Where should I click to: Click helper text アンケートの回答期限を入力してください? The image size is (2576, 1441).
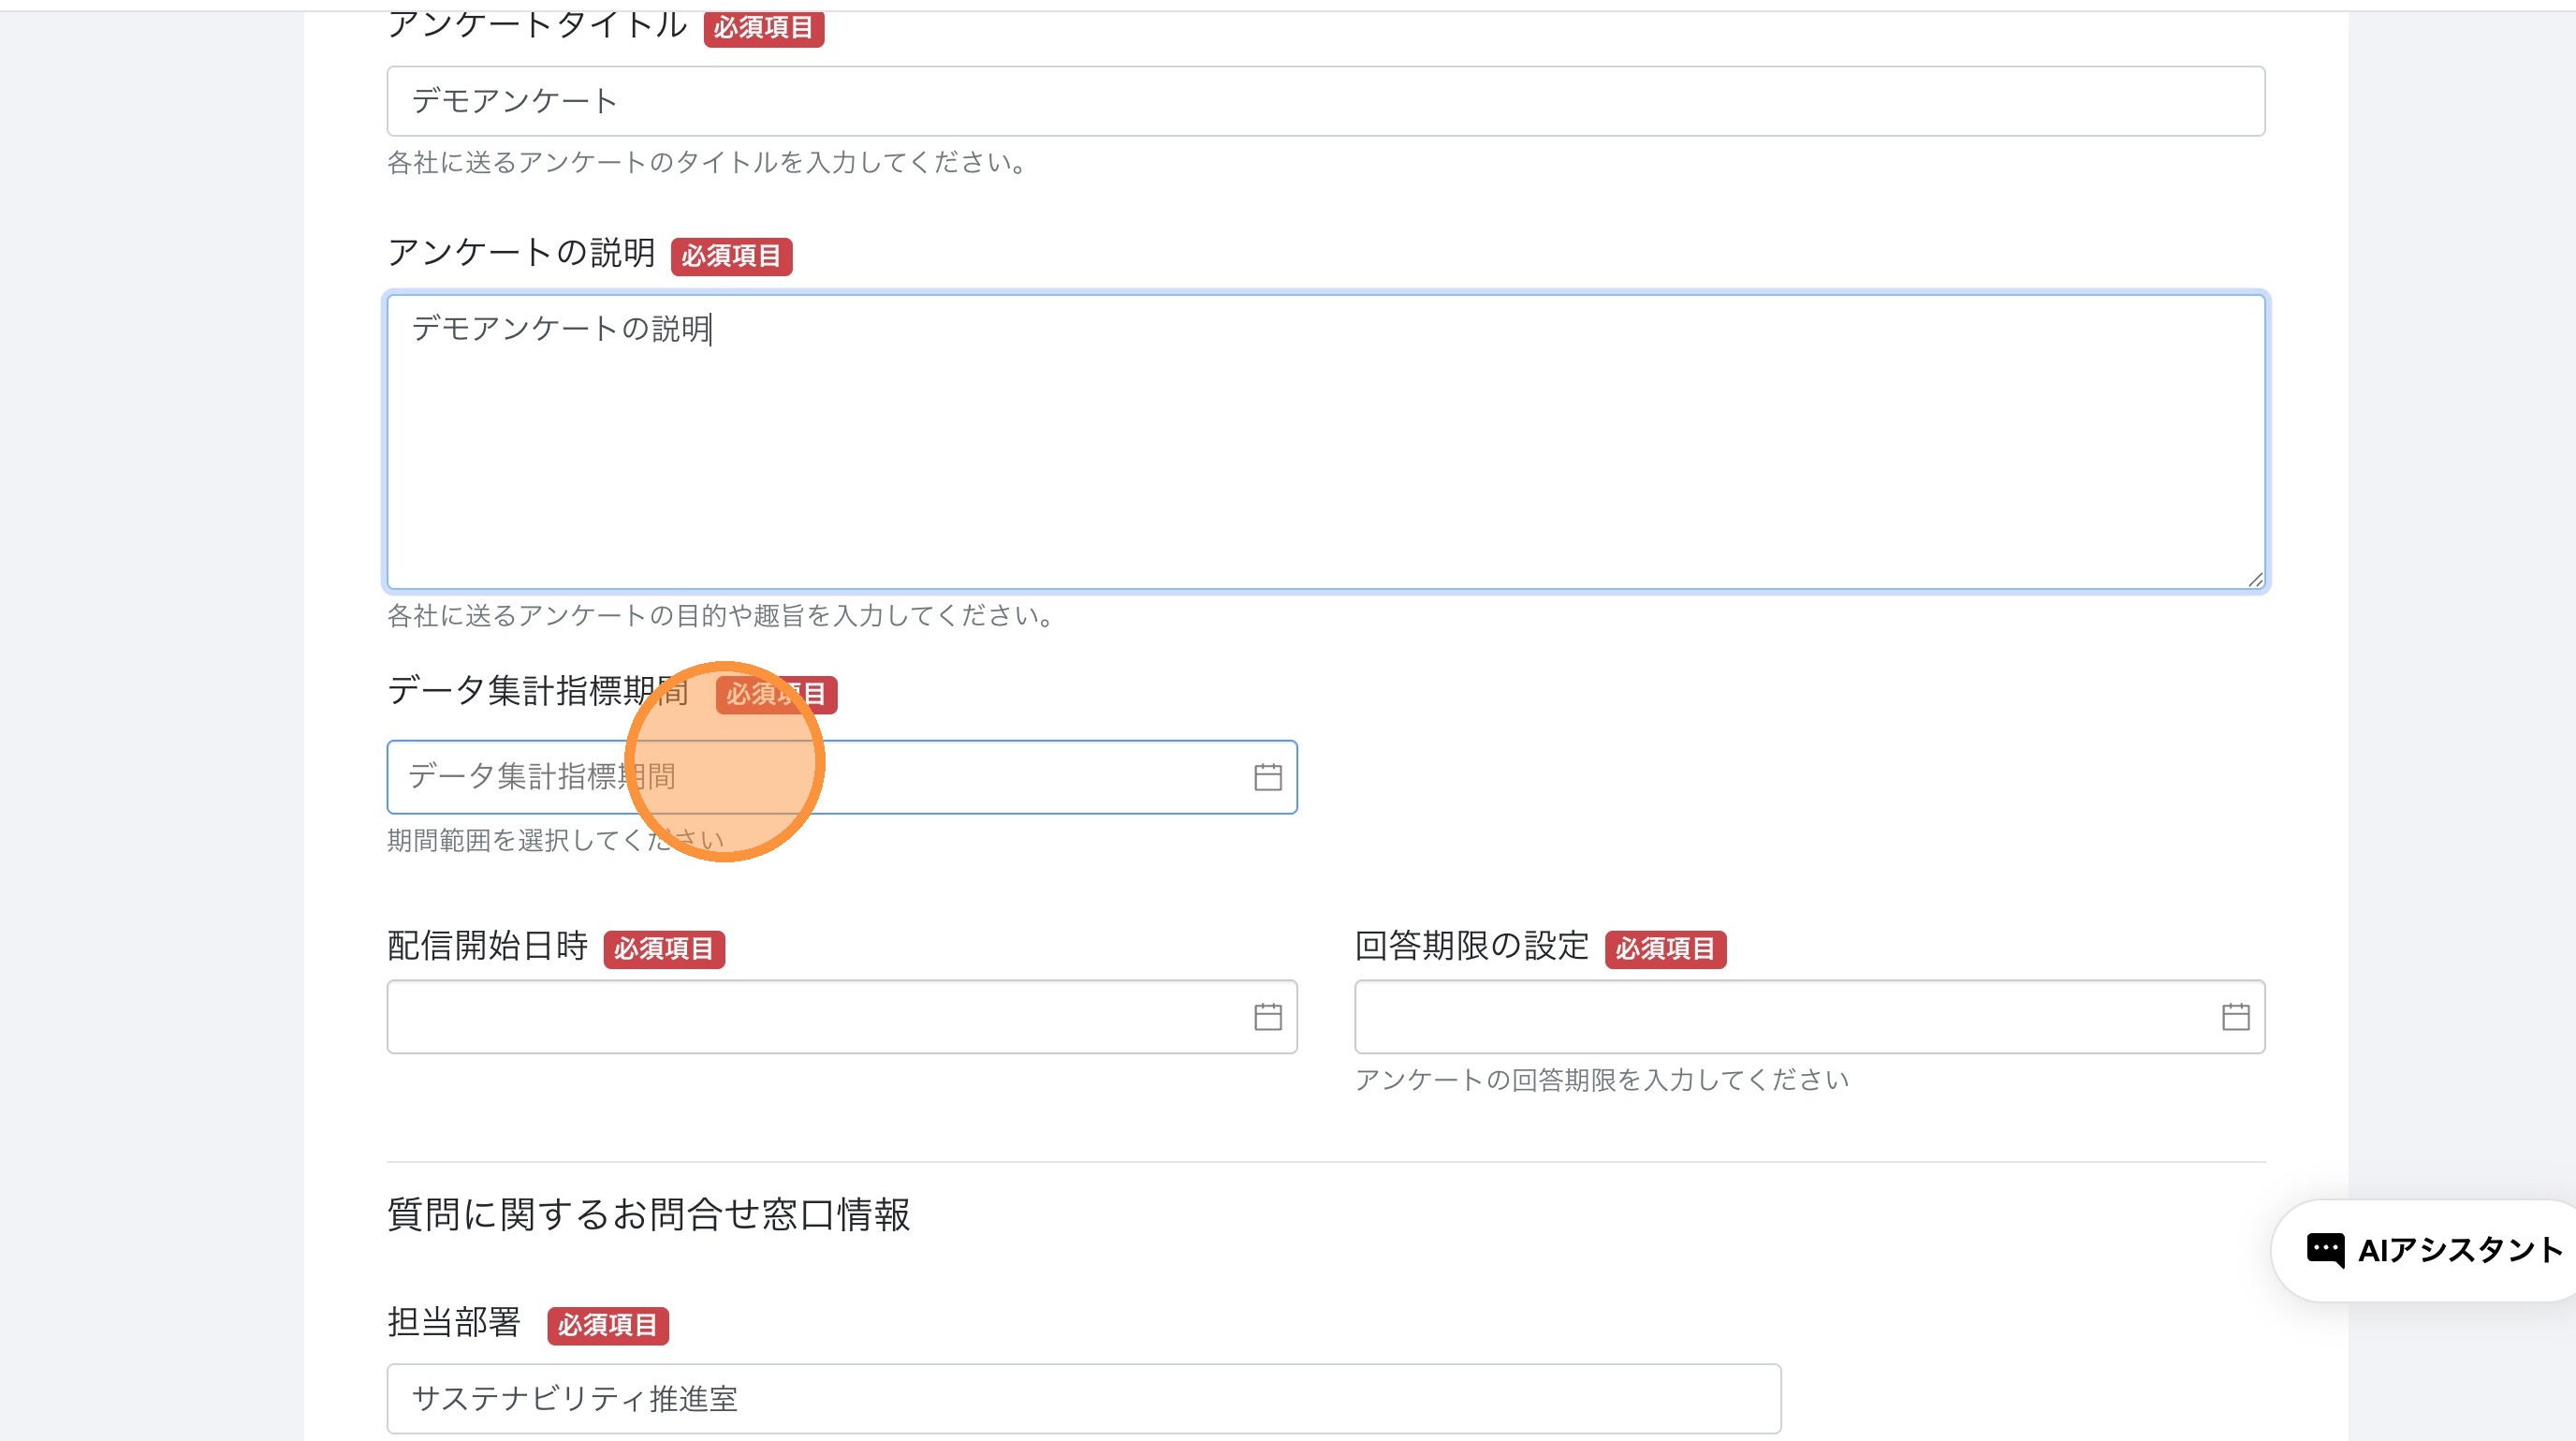(1601, 1079)
